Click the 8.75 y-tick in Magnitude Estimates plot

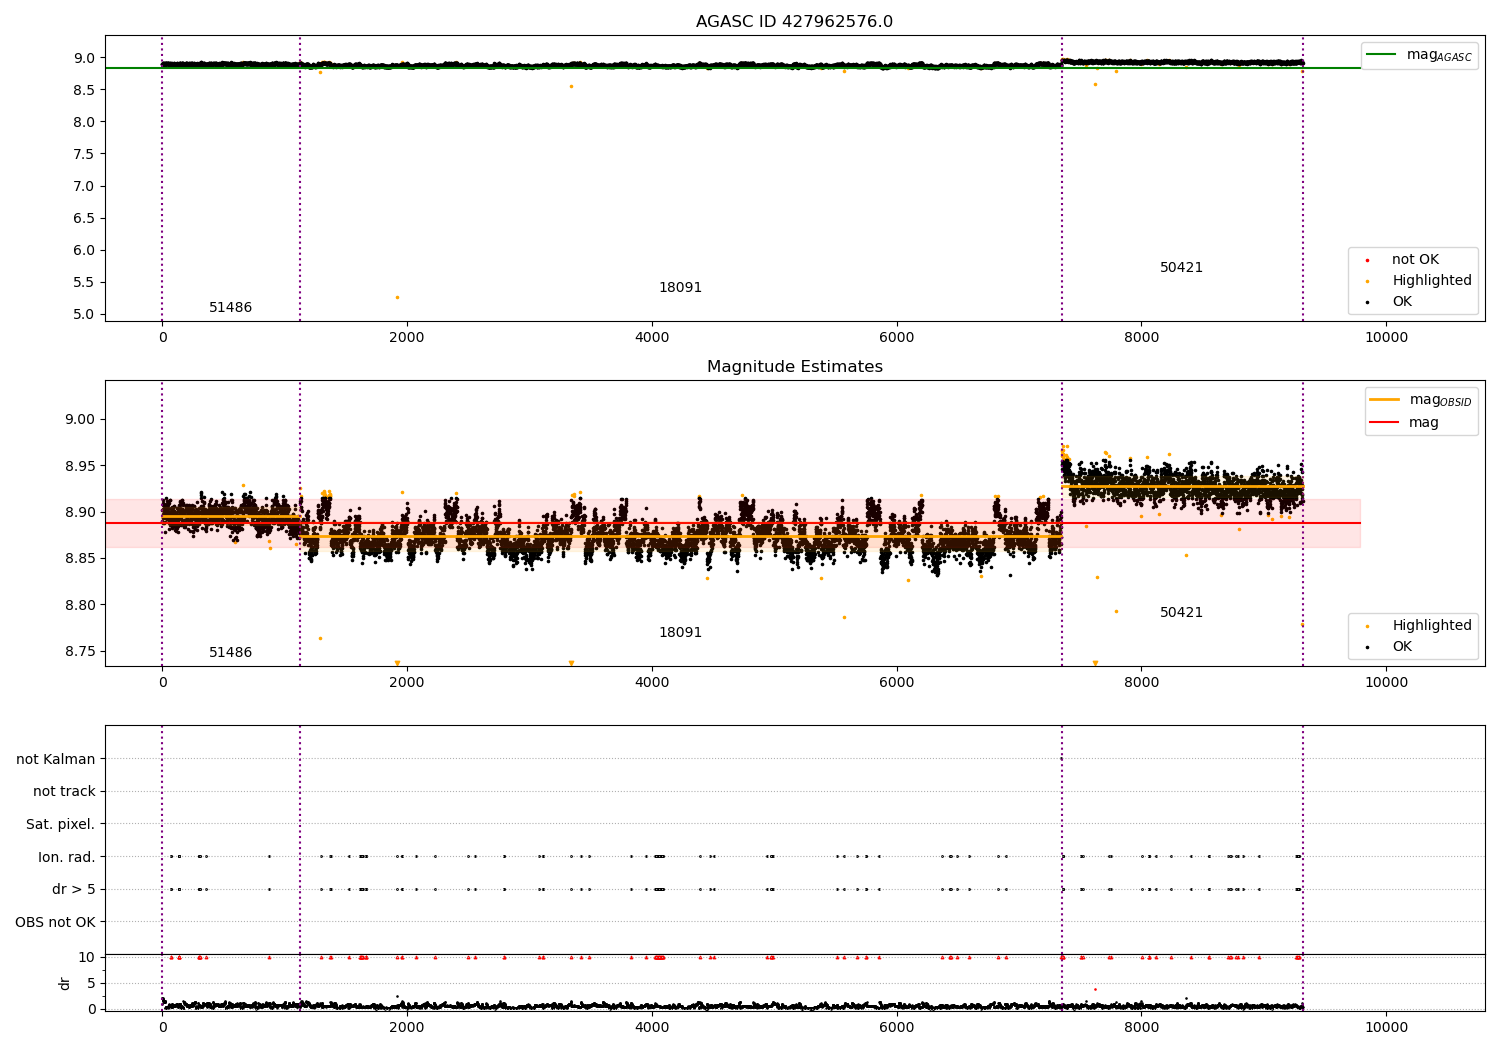pyautogui.click(x=82, y=652)
